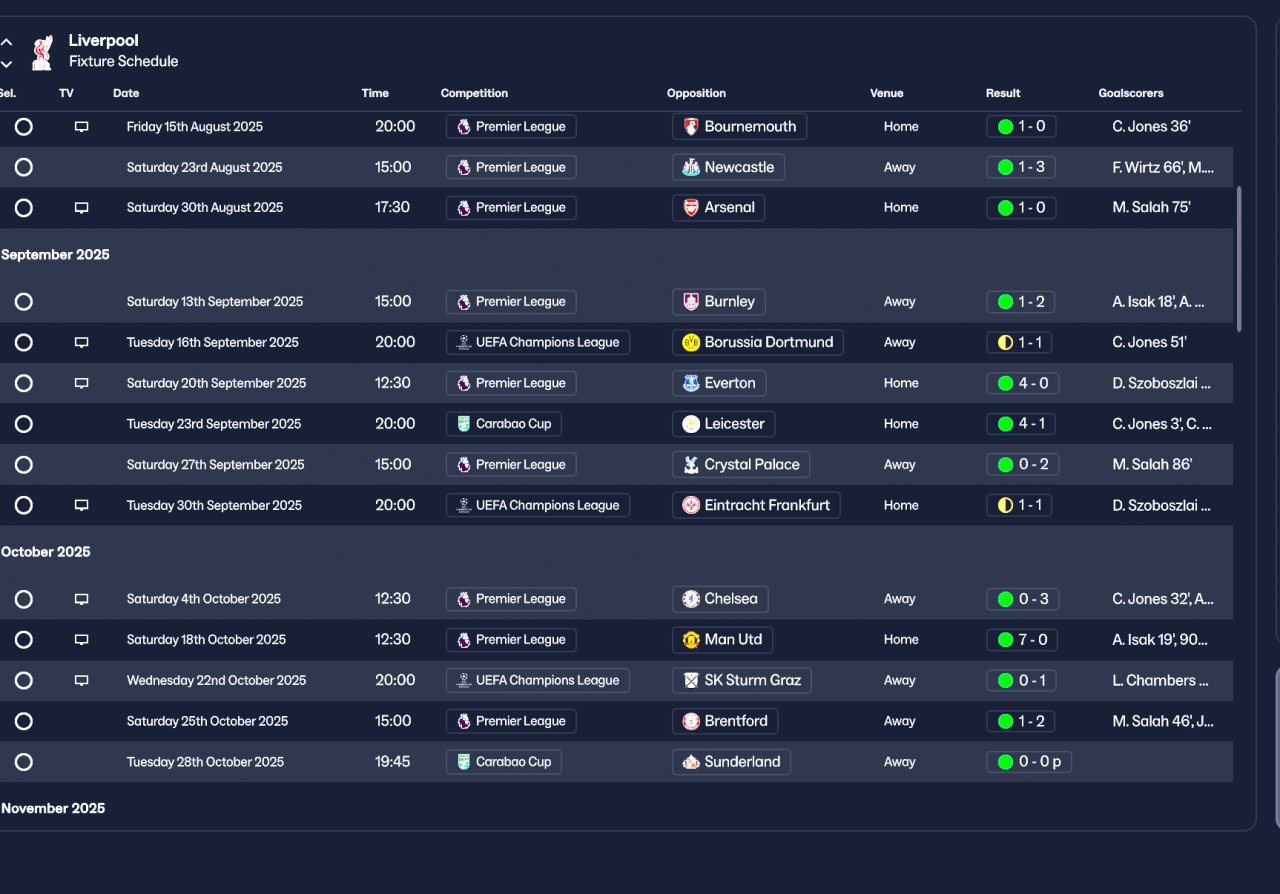Select the Crystal Palace fixture radio circle
Screen dimensions: 1280x894
(24, 465)
